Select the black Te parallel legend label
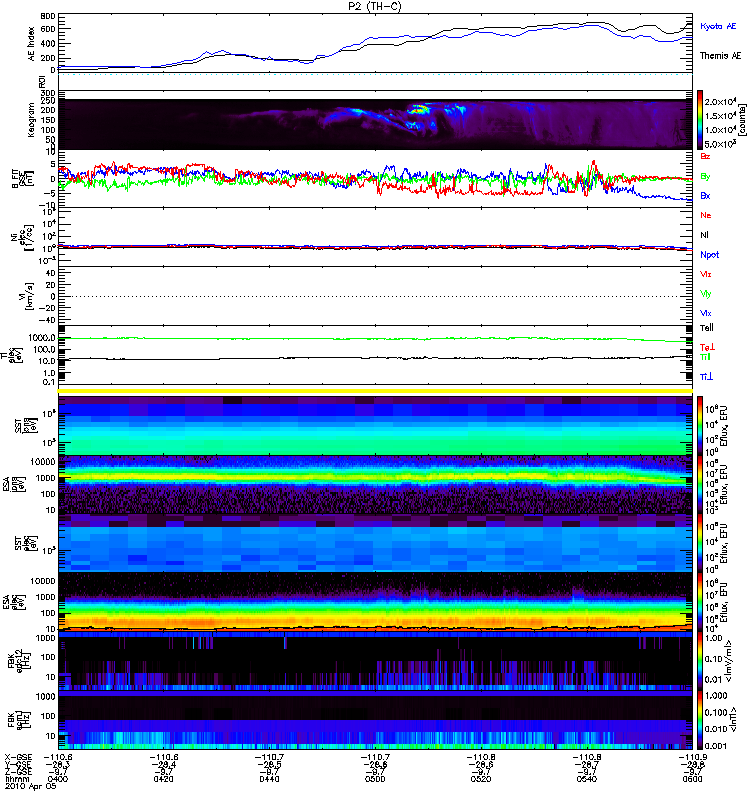 [707, 328]
